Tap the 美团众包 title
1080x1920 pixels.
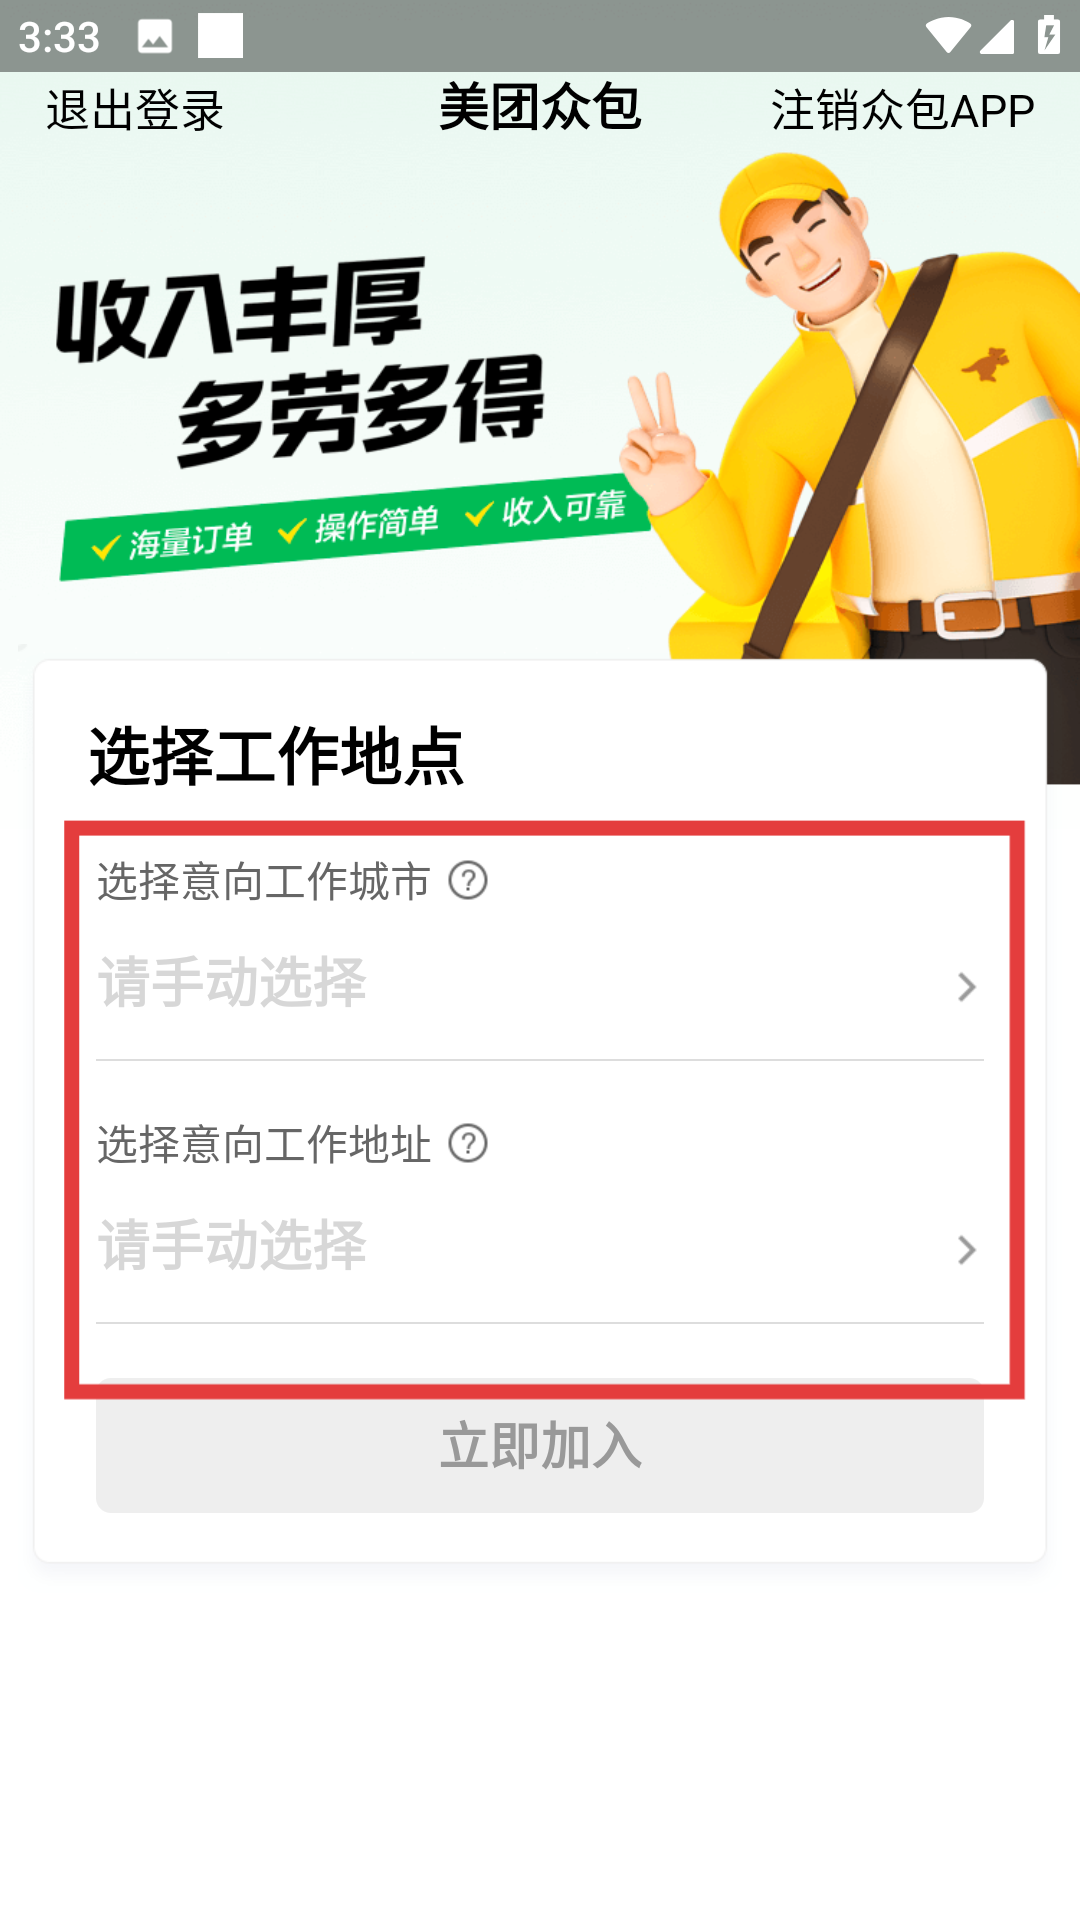pyautogui.click(x=540, y=107)
